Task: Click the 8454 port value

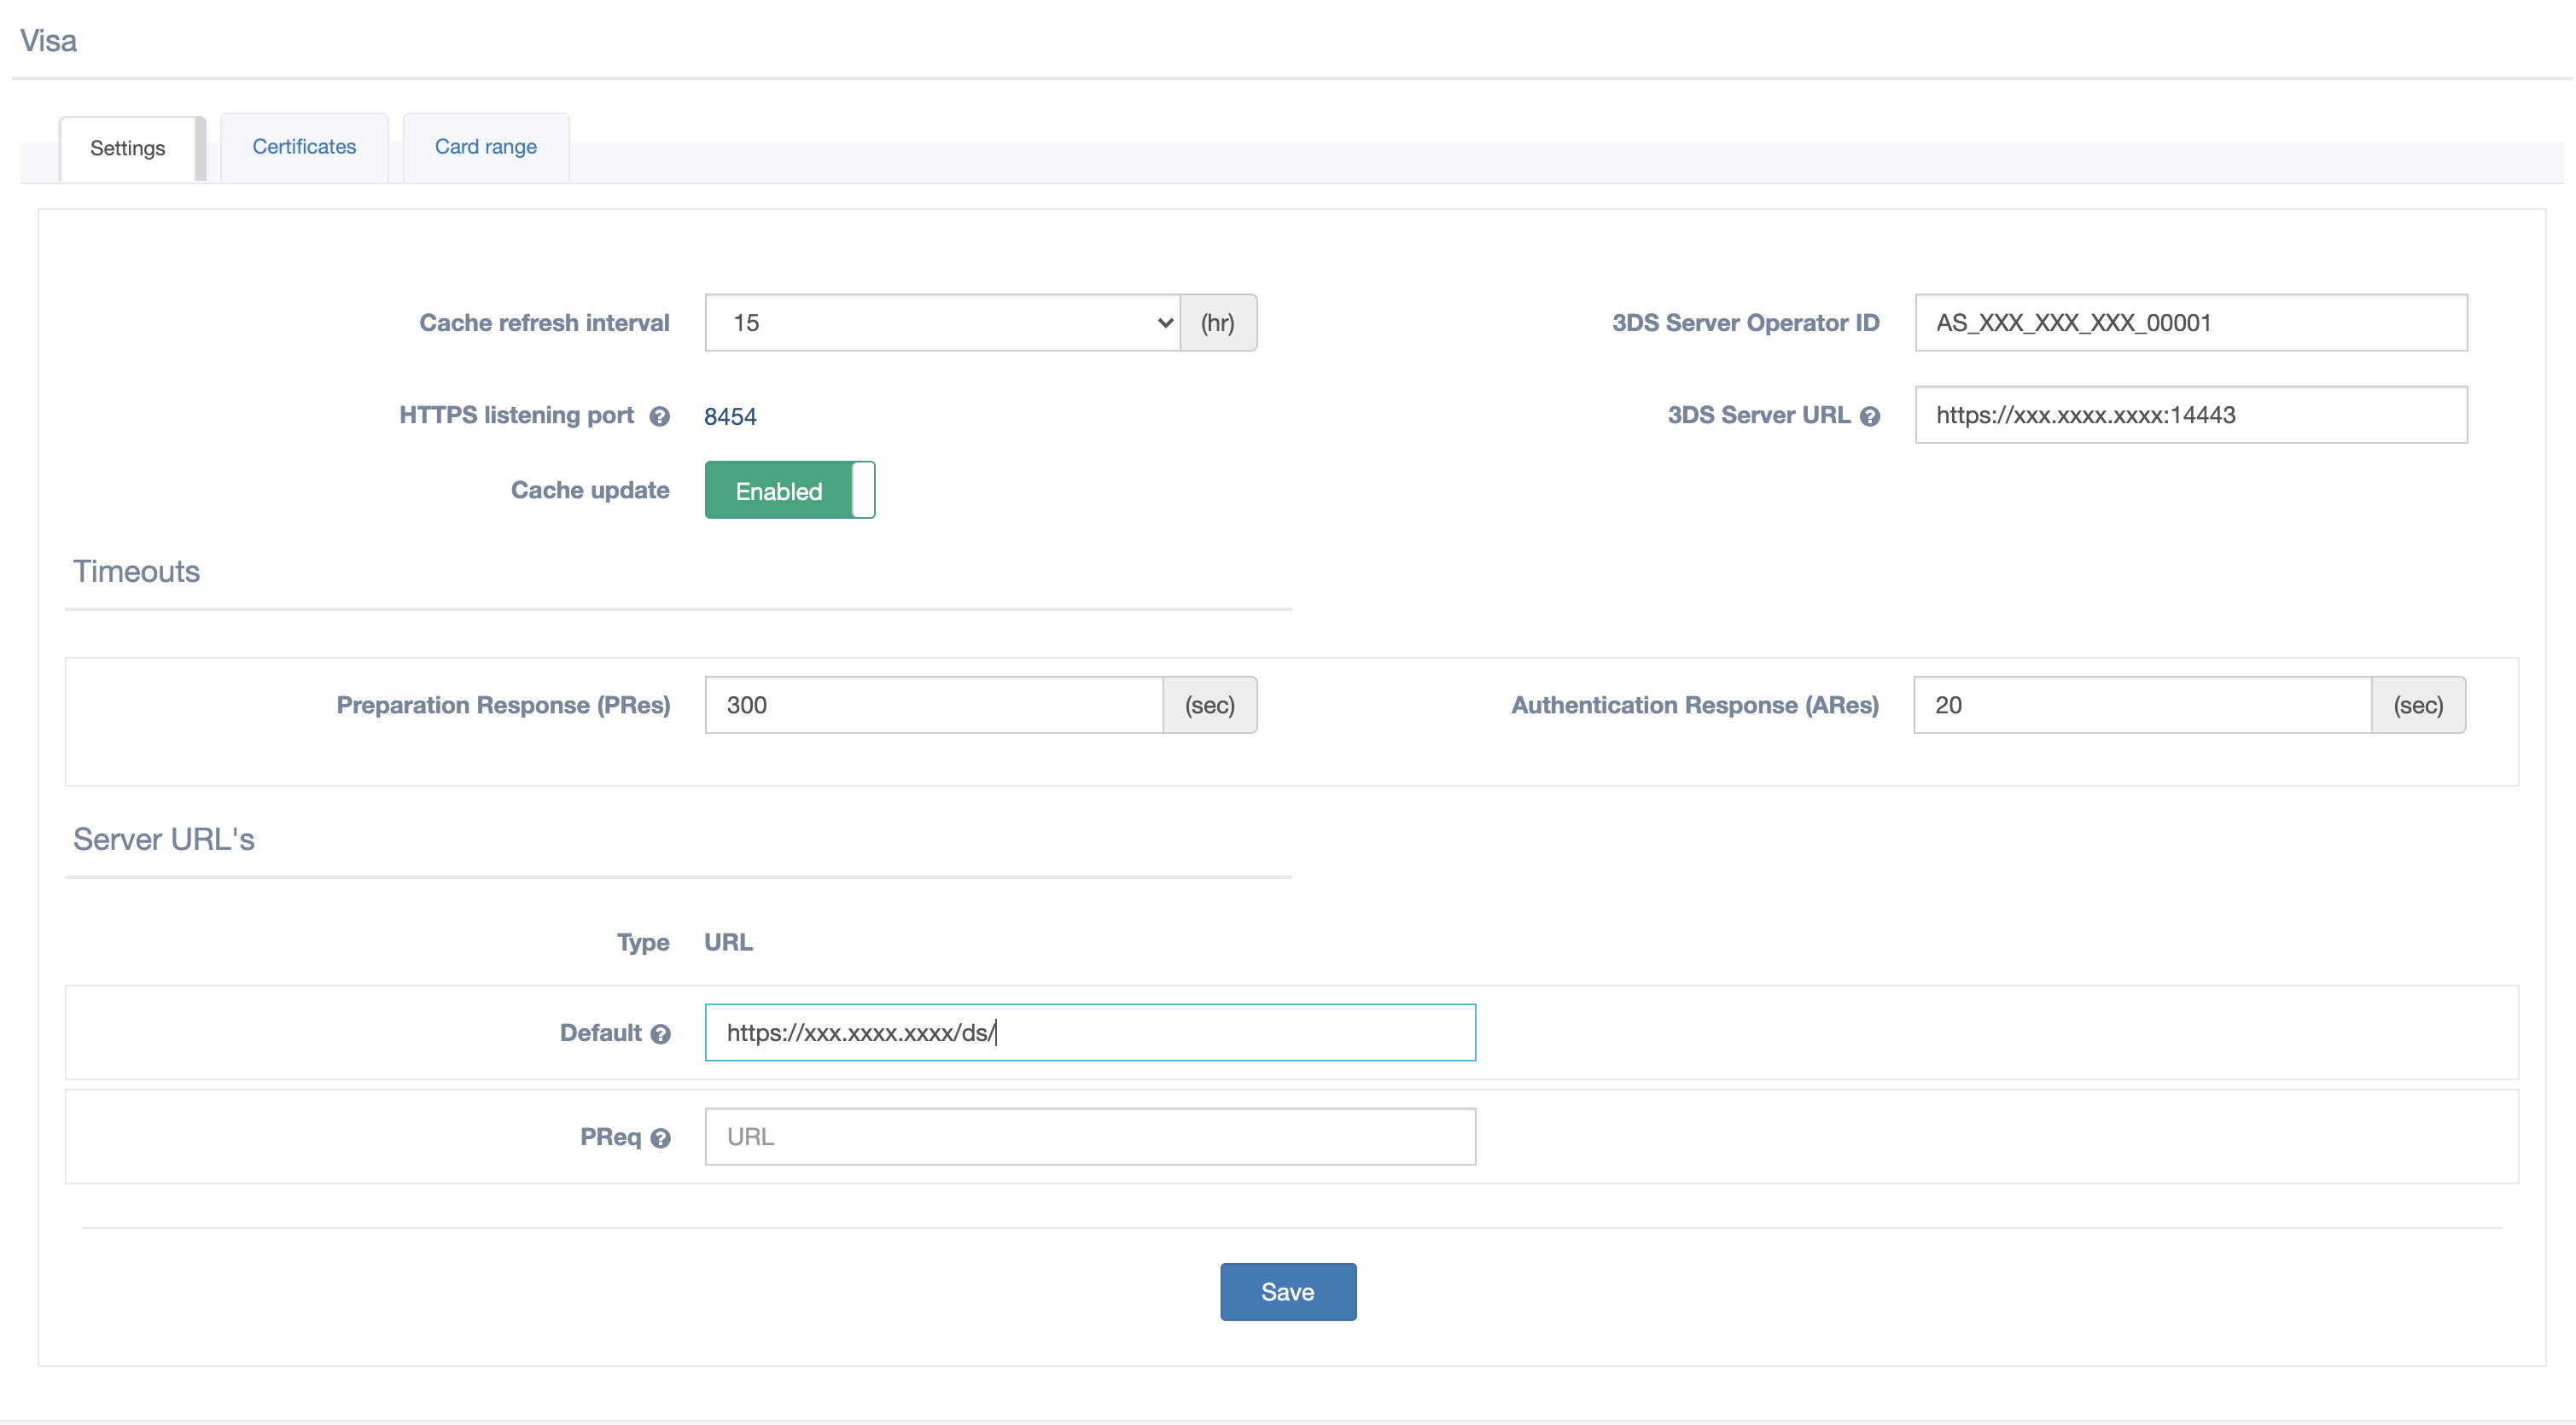Action: coord(730,417)
